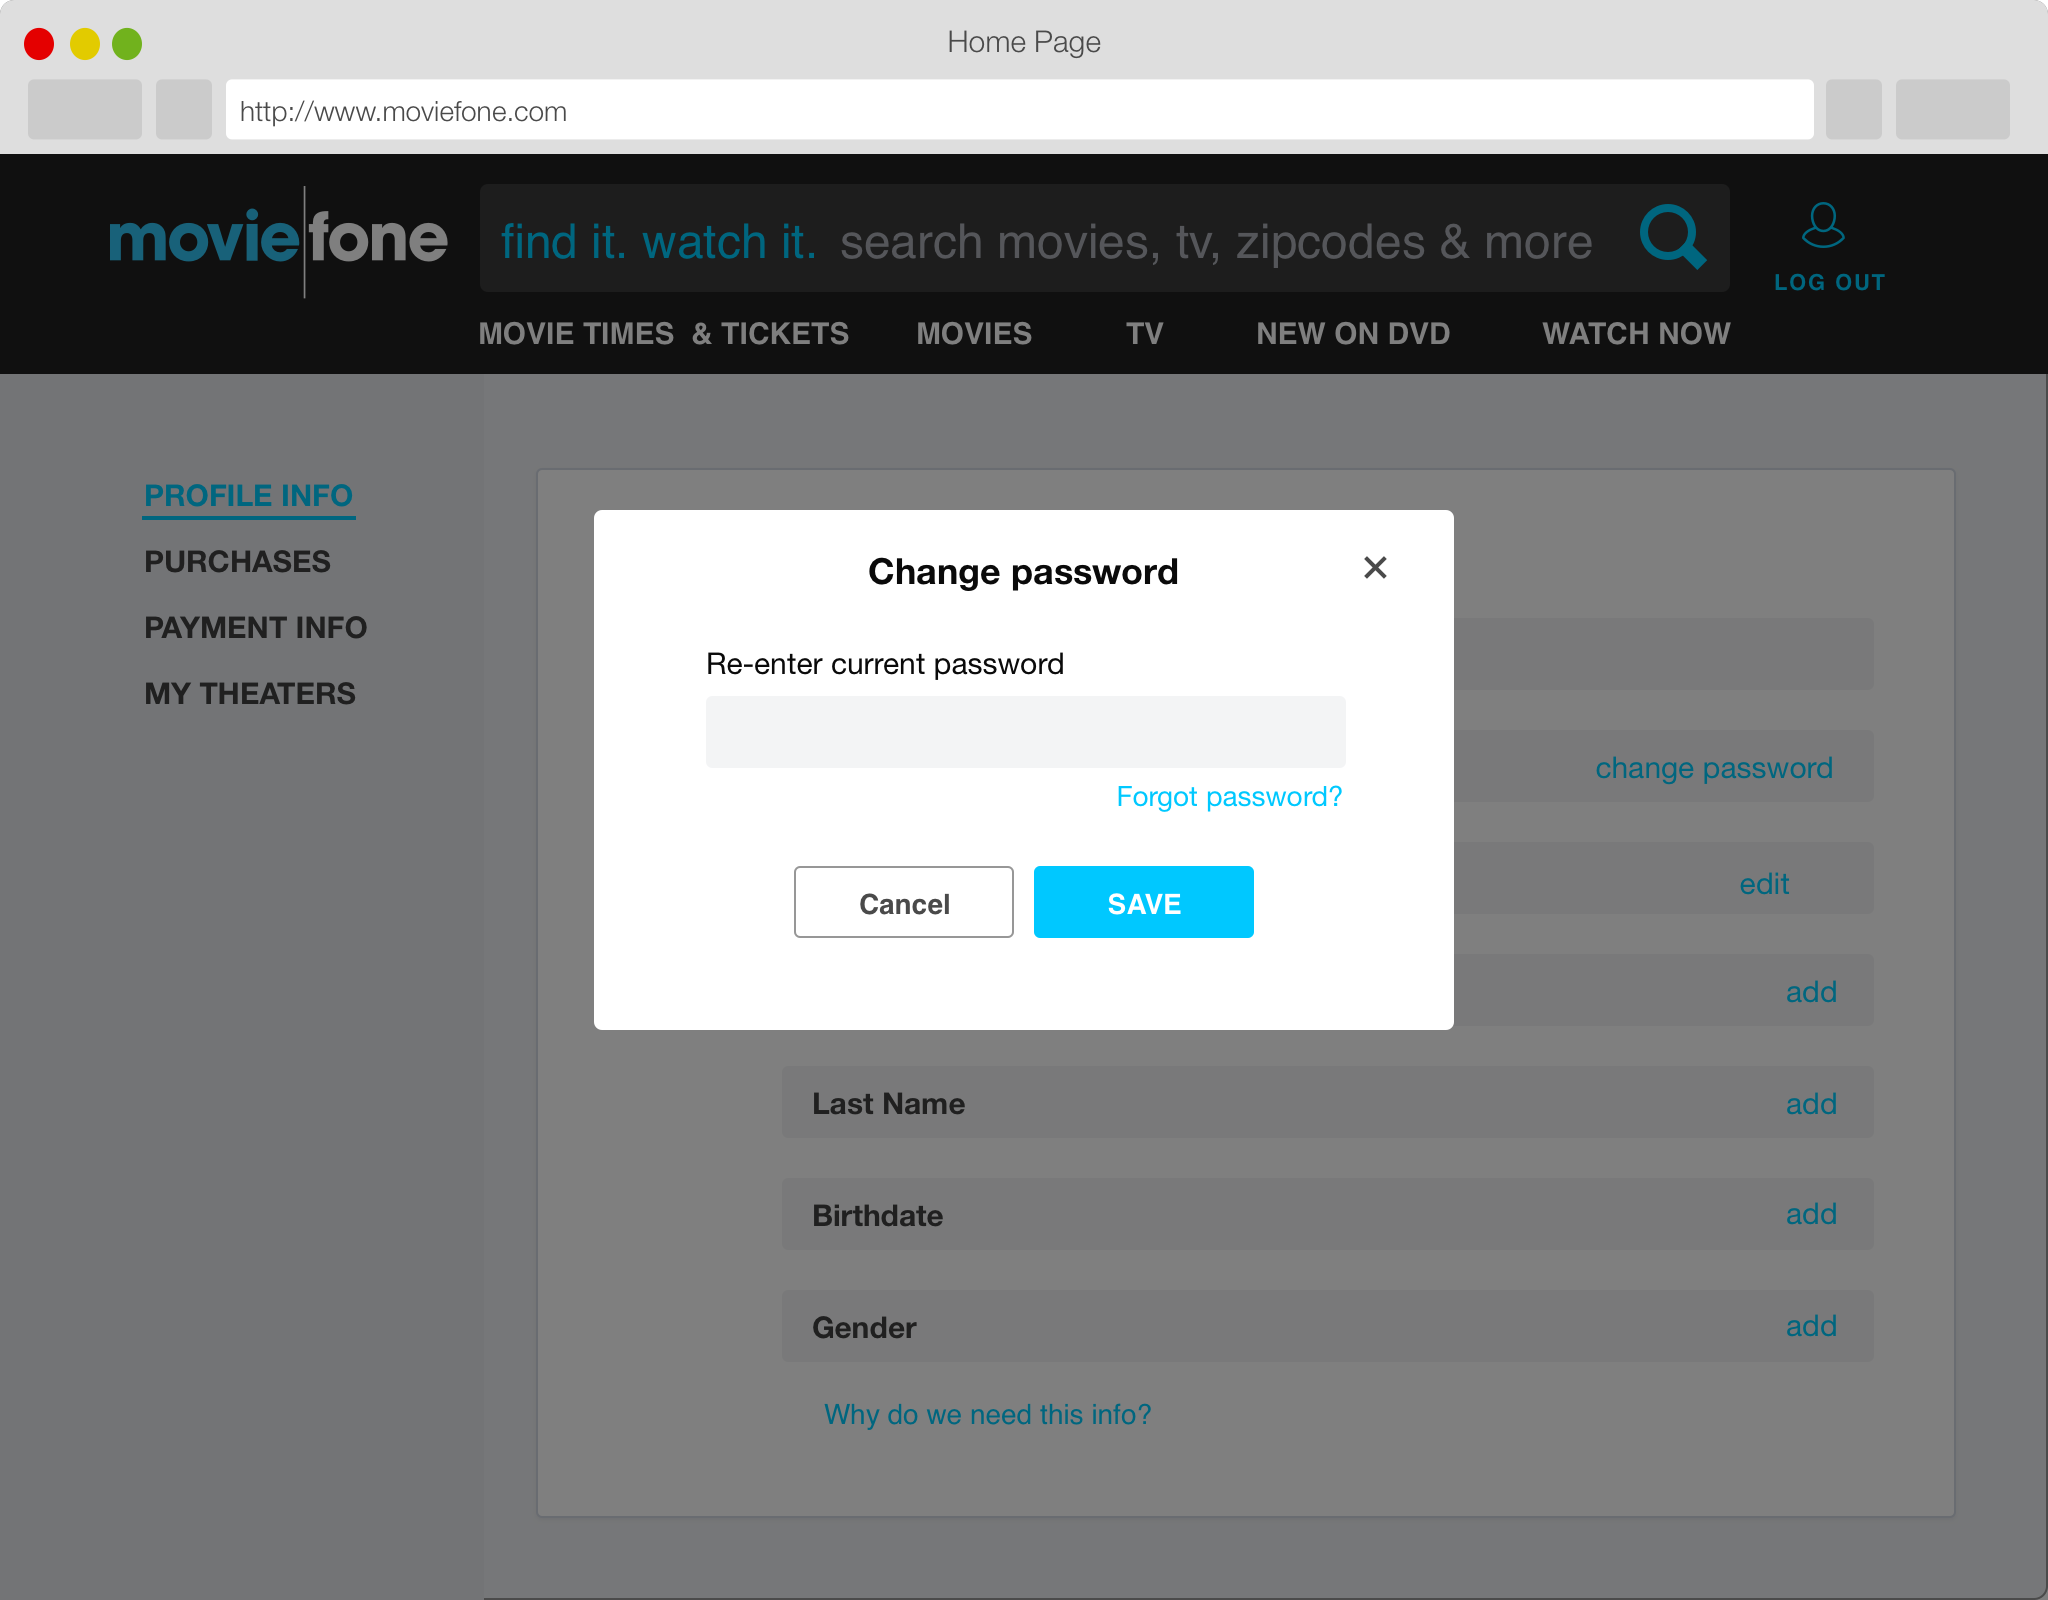Viewport: 2048px width, 1600px height.
Task: Open the MY THEATERS sidebar tab
Action: click(x=249, y=694)
